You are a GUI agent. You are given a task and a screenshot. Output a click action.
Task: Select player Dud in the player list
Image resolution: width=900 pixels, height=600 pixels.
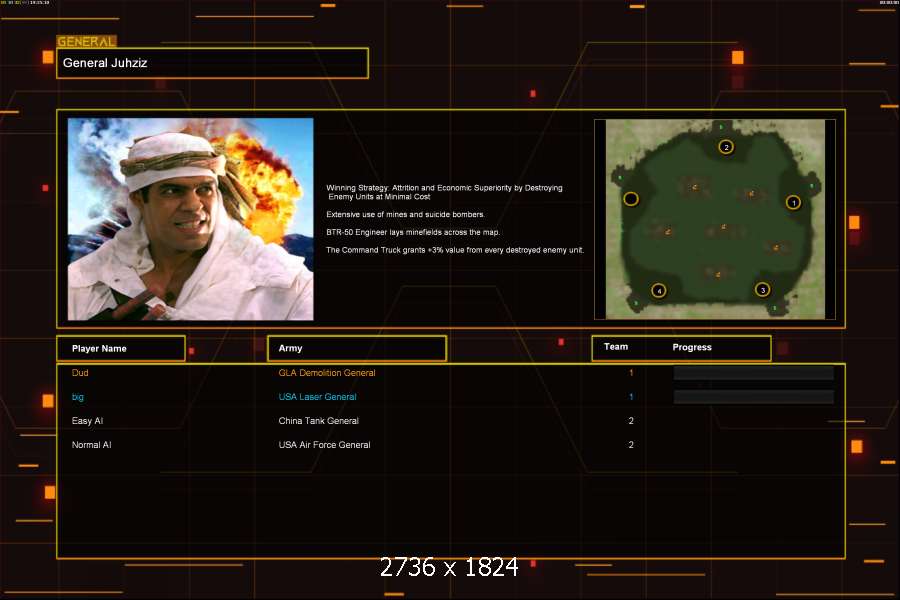80,373
